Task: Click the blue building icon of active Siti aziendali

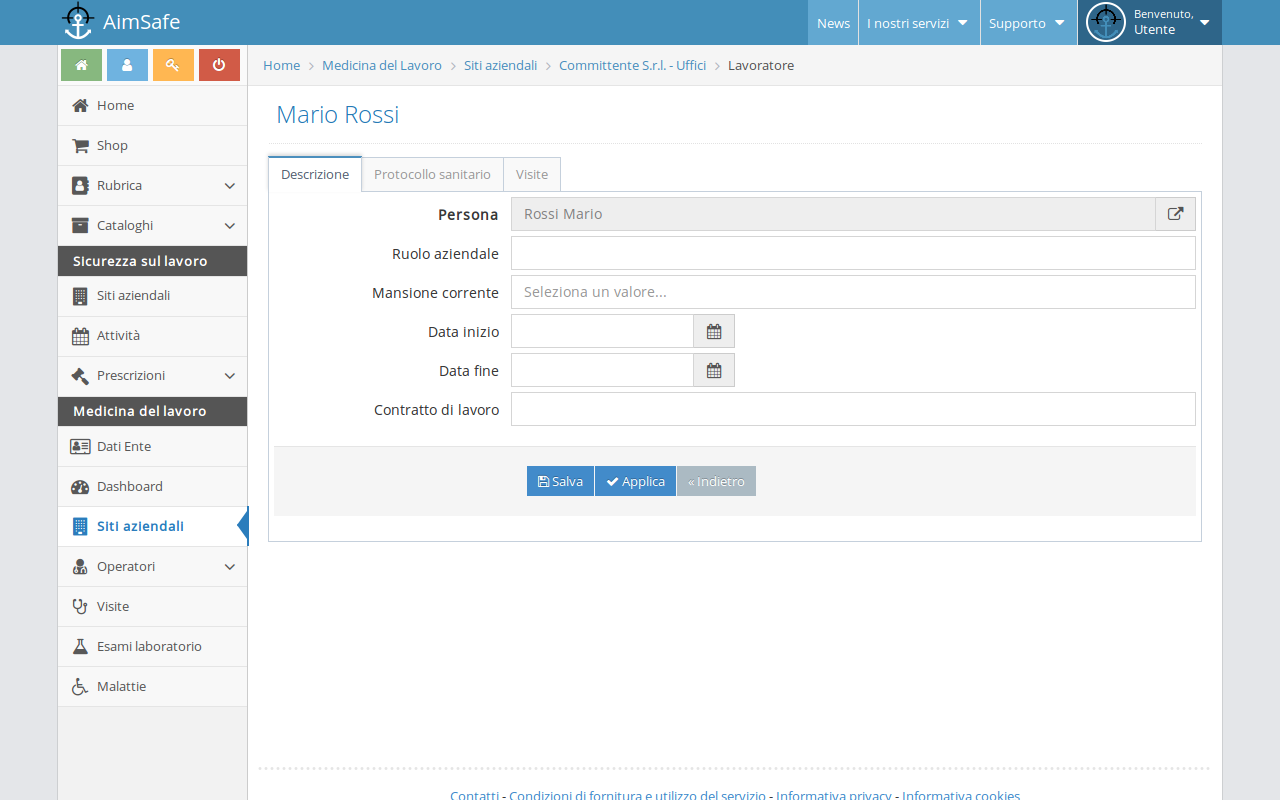Action: (x=80, y=526)
